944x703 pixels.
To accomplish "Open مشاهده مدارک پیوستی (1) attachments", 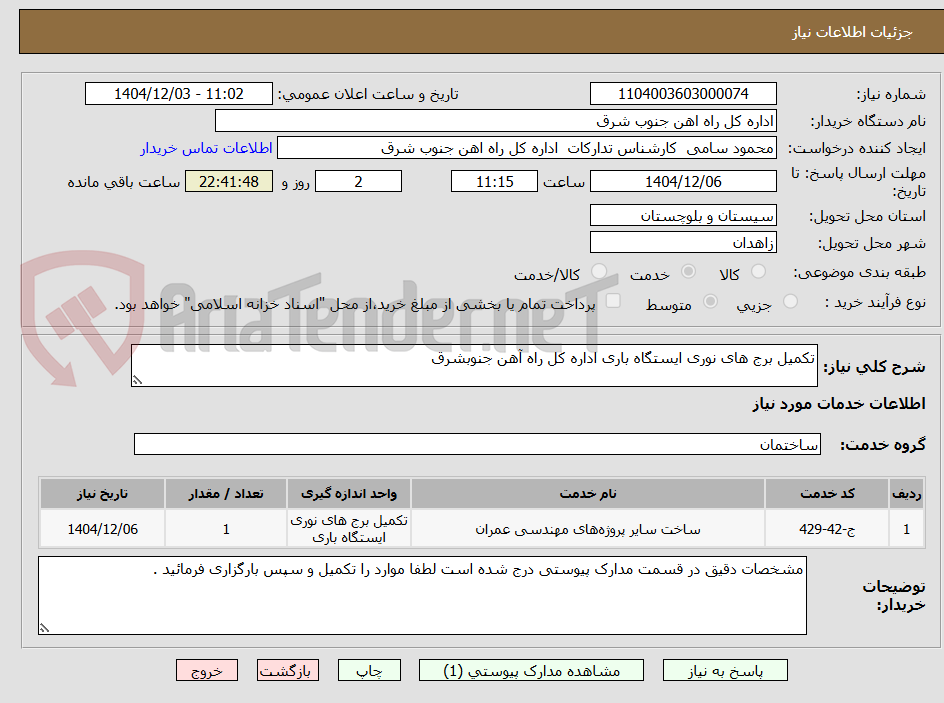I will click(531, 670).
